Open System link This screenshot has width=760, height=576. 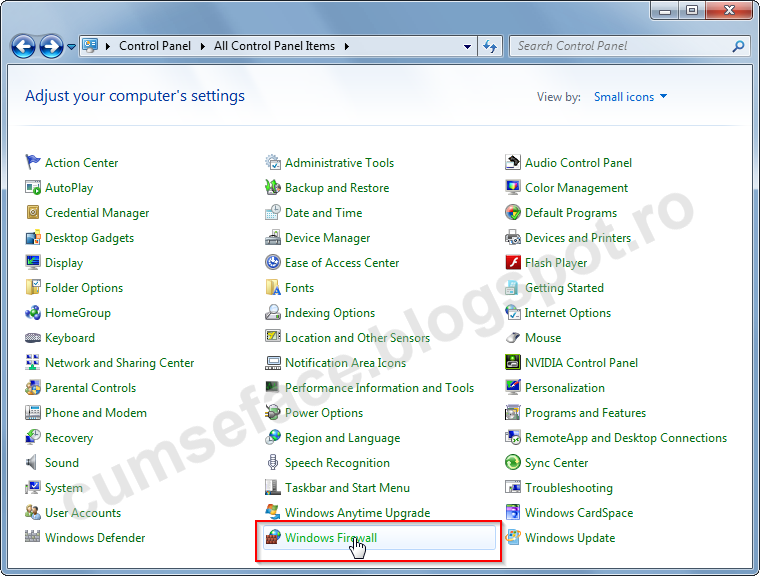[x=63, y=488]
